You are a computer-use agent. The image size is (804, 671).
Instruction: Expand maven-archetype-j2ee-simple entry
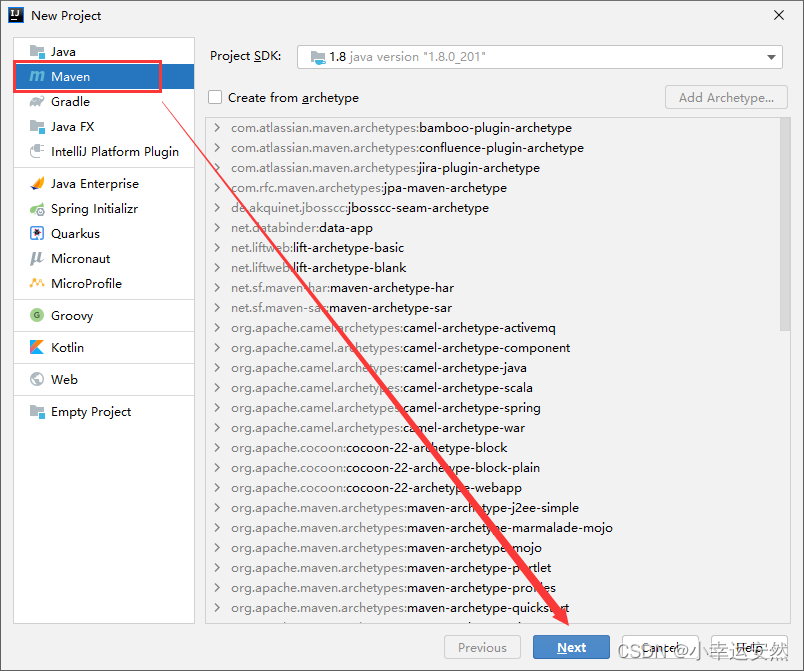coord(217,507)
